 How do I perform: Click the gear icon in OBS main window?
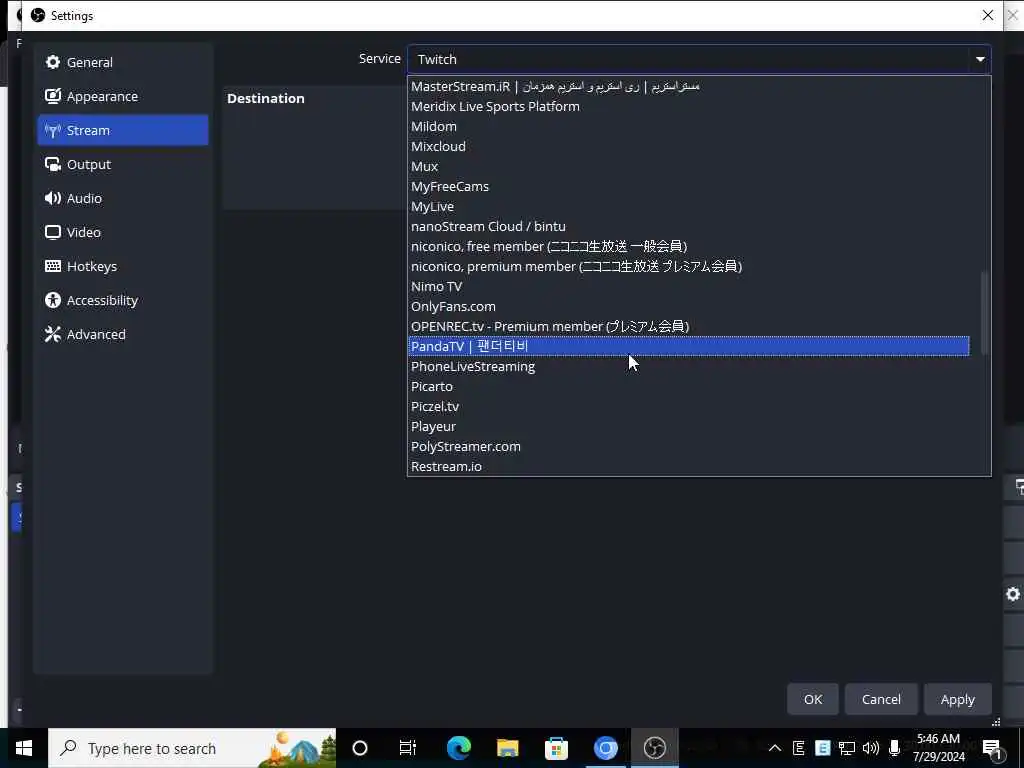(x=1013, y=594)
